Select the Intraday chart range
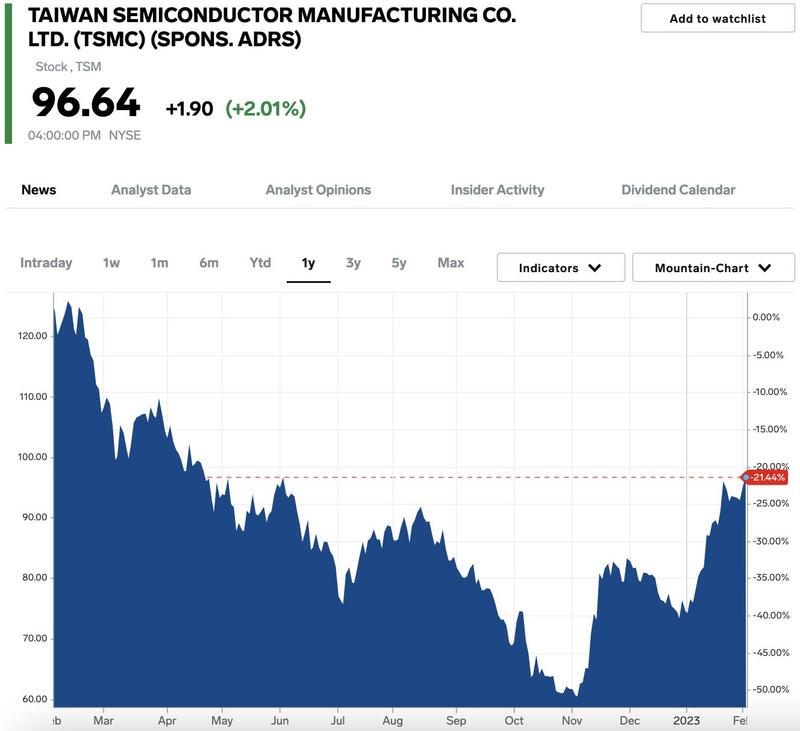The width and height of the screenshot is (800, 731). 46,263
